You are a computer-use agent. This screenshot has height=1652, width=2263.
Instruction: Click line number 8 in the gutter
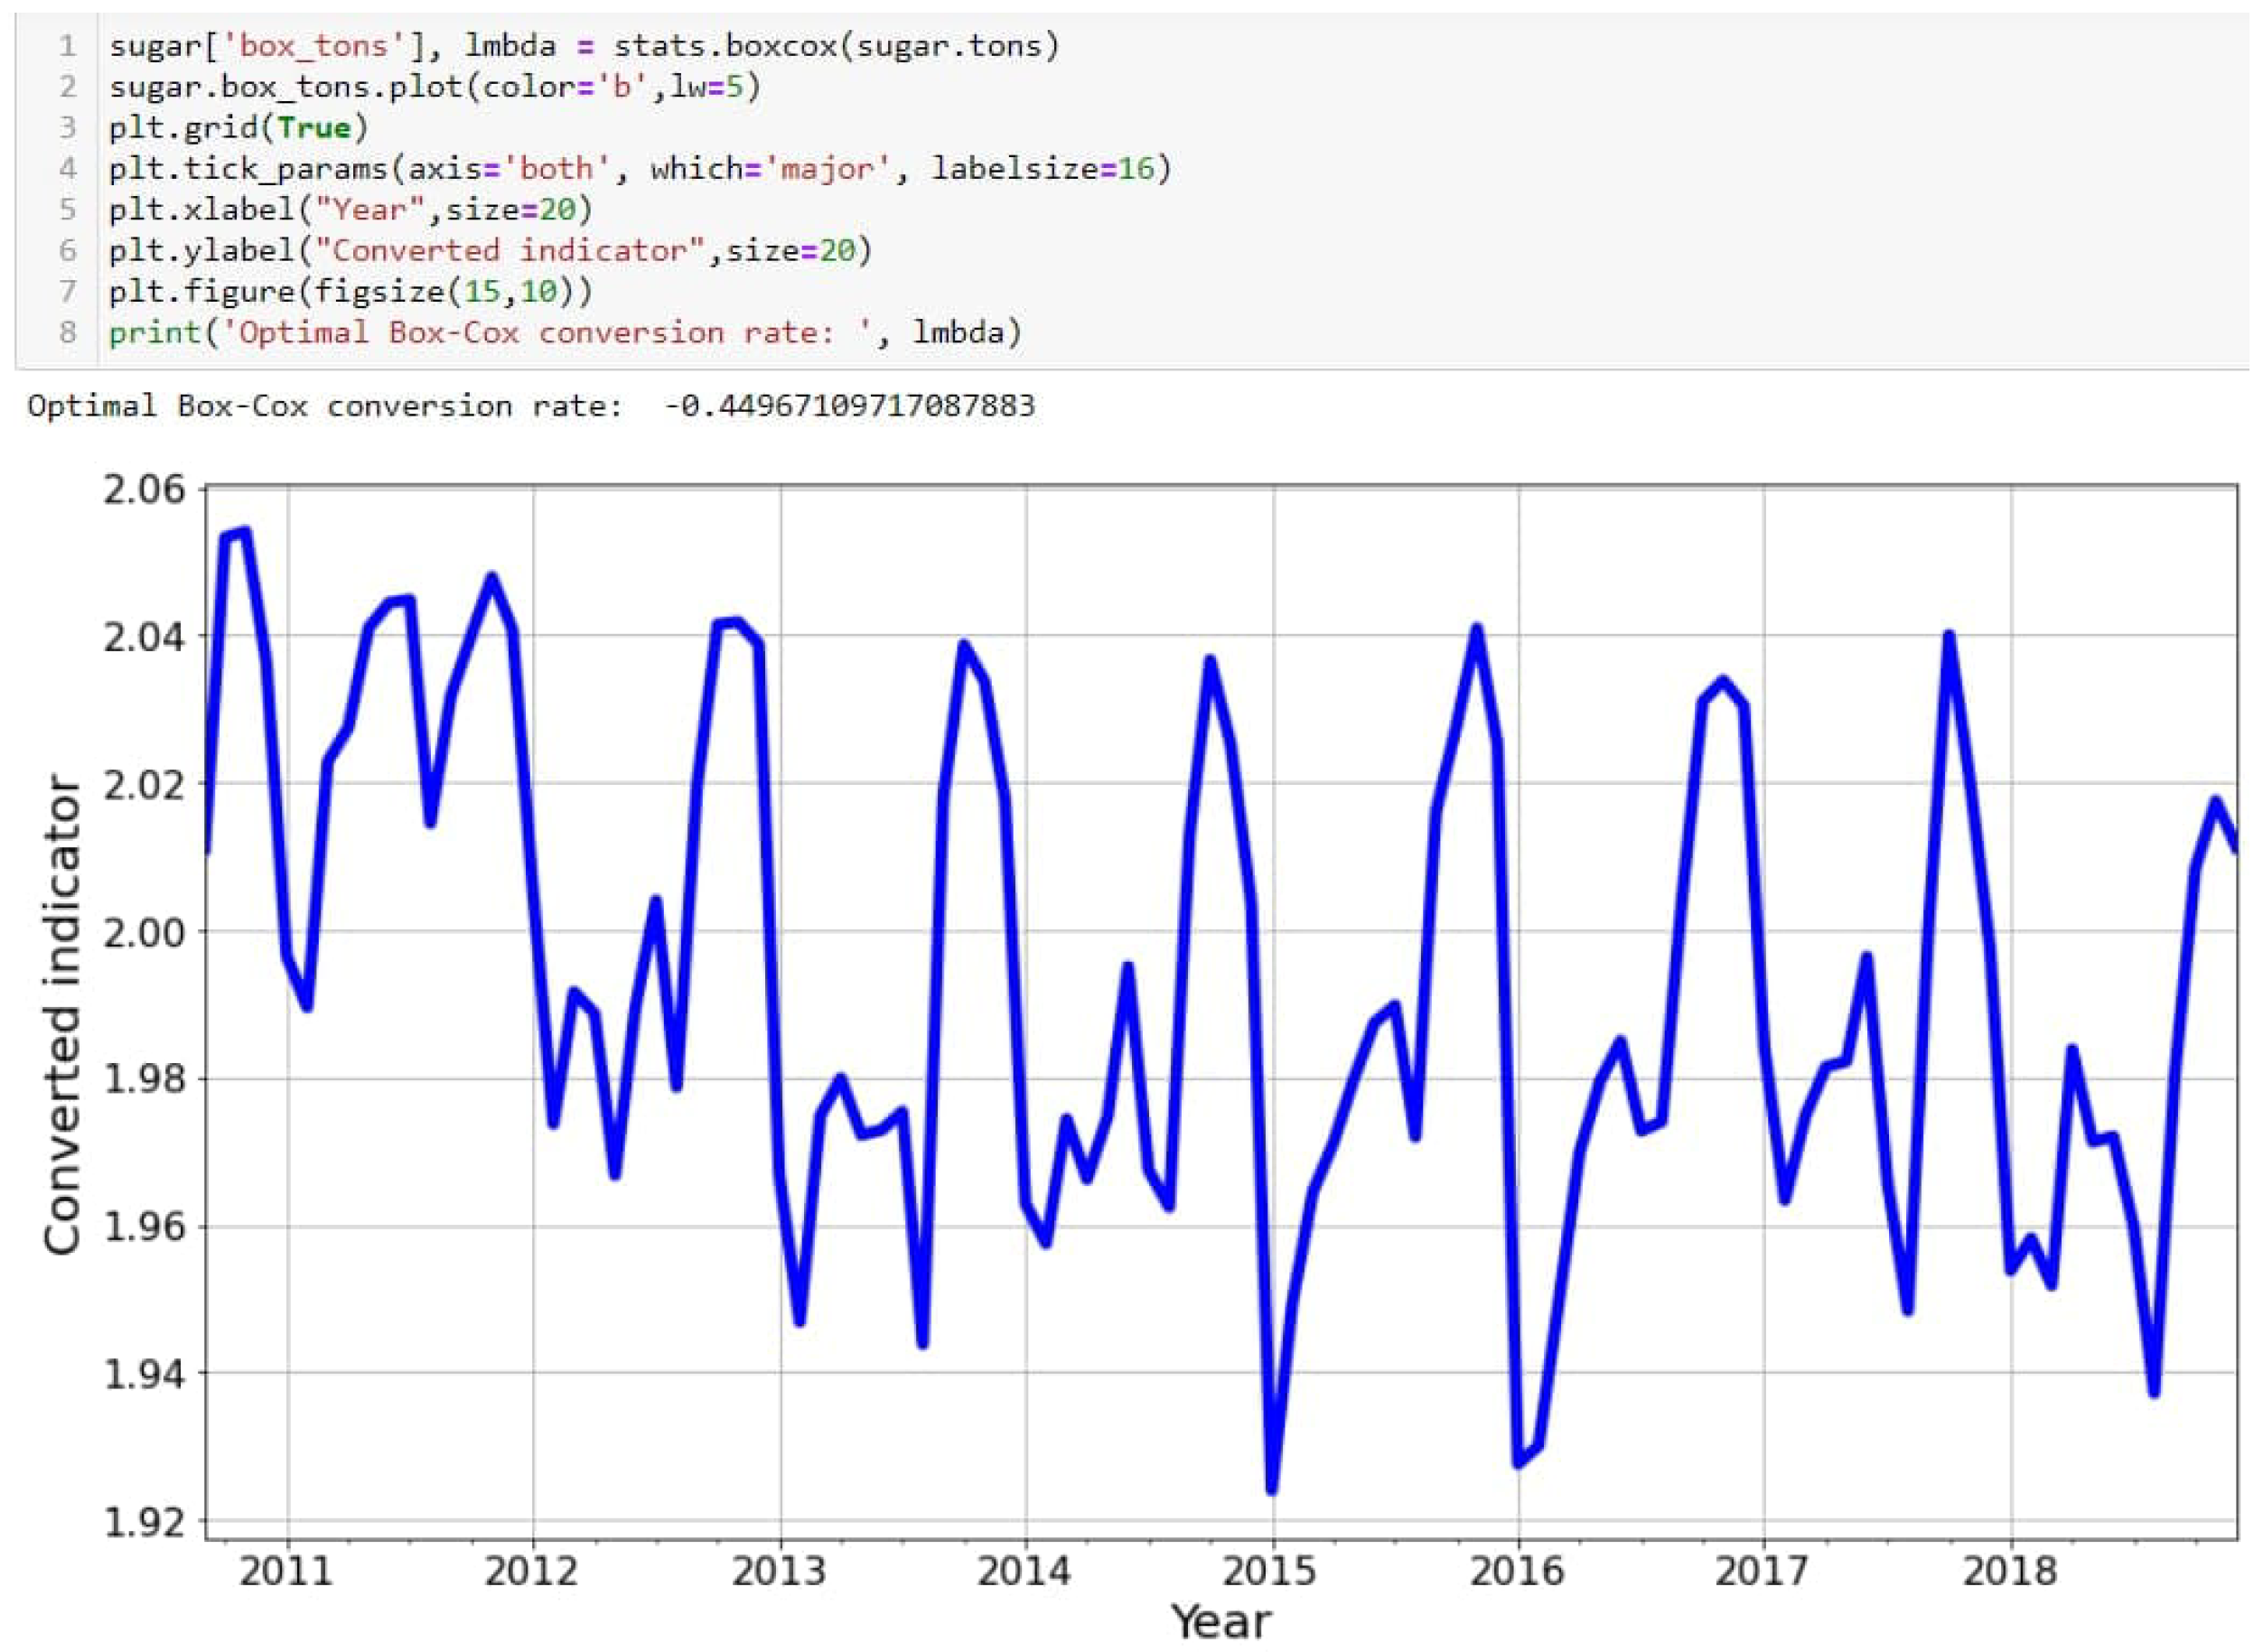[x=67, y=332]
